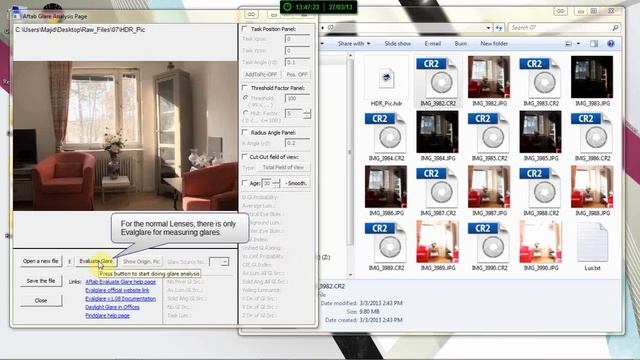Viewport: 640px width, 360px height.
Task: Select IMG_3985.JPG thumbnail
Action: tap(541, 132)
